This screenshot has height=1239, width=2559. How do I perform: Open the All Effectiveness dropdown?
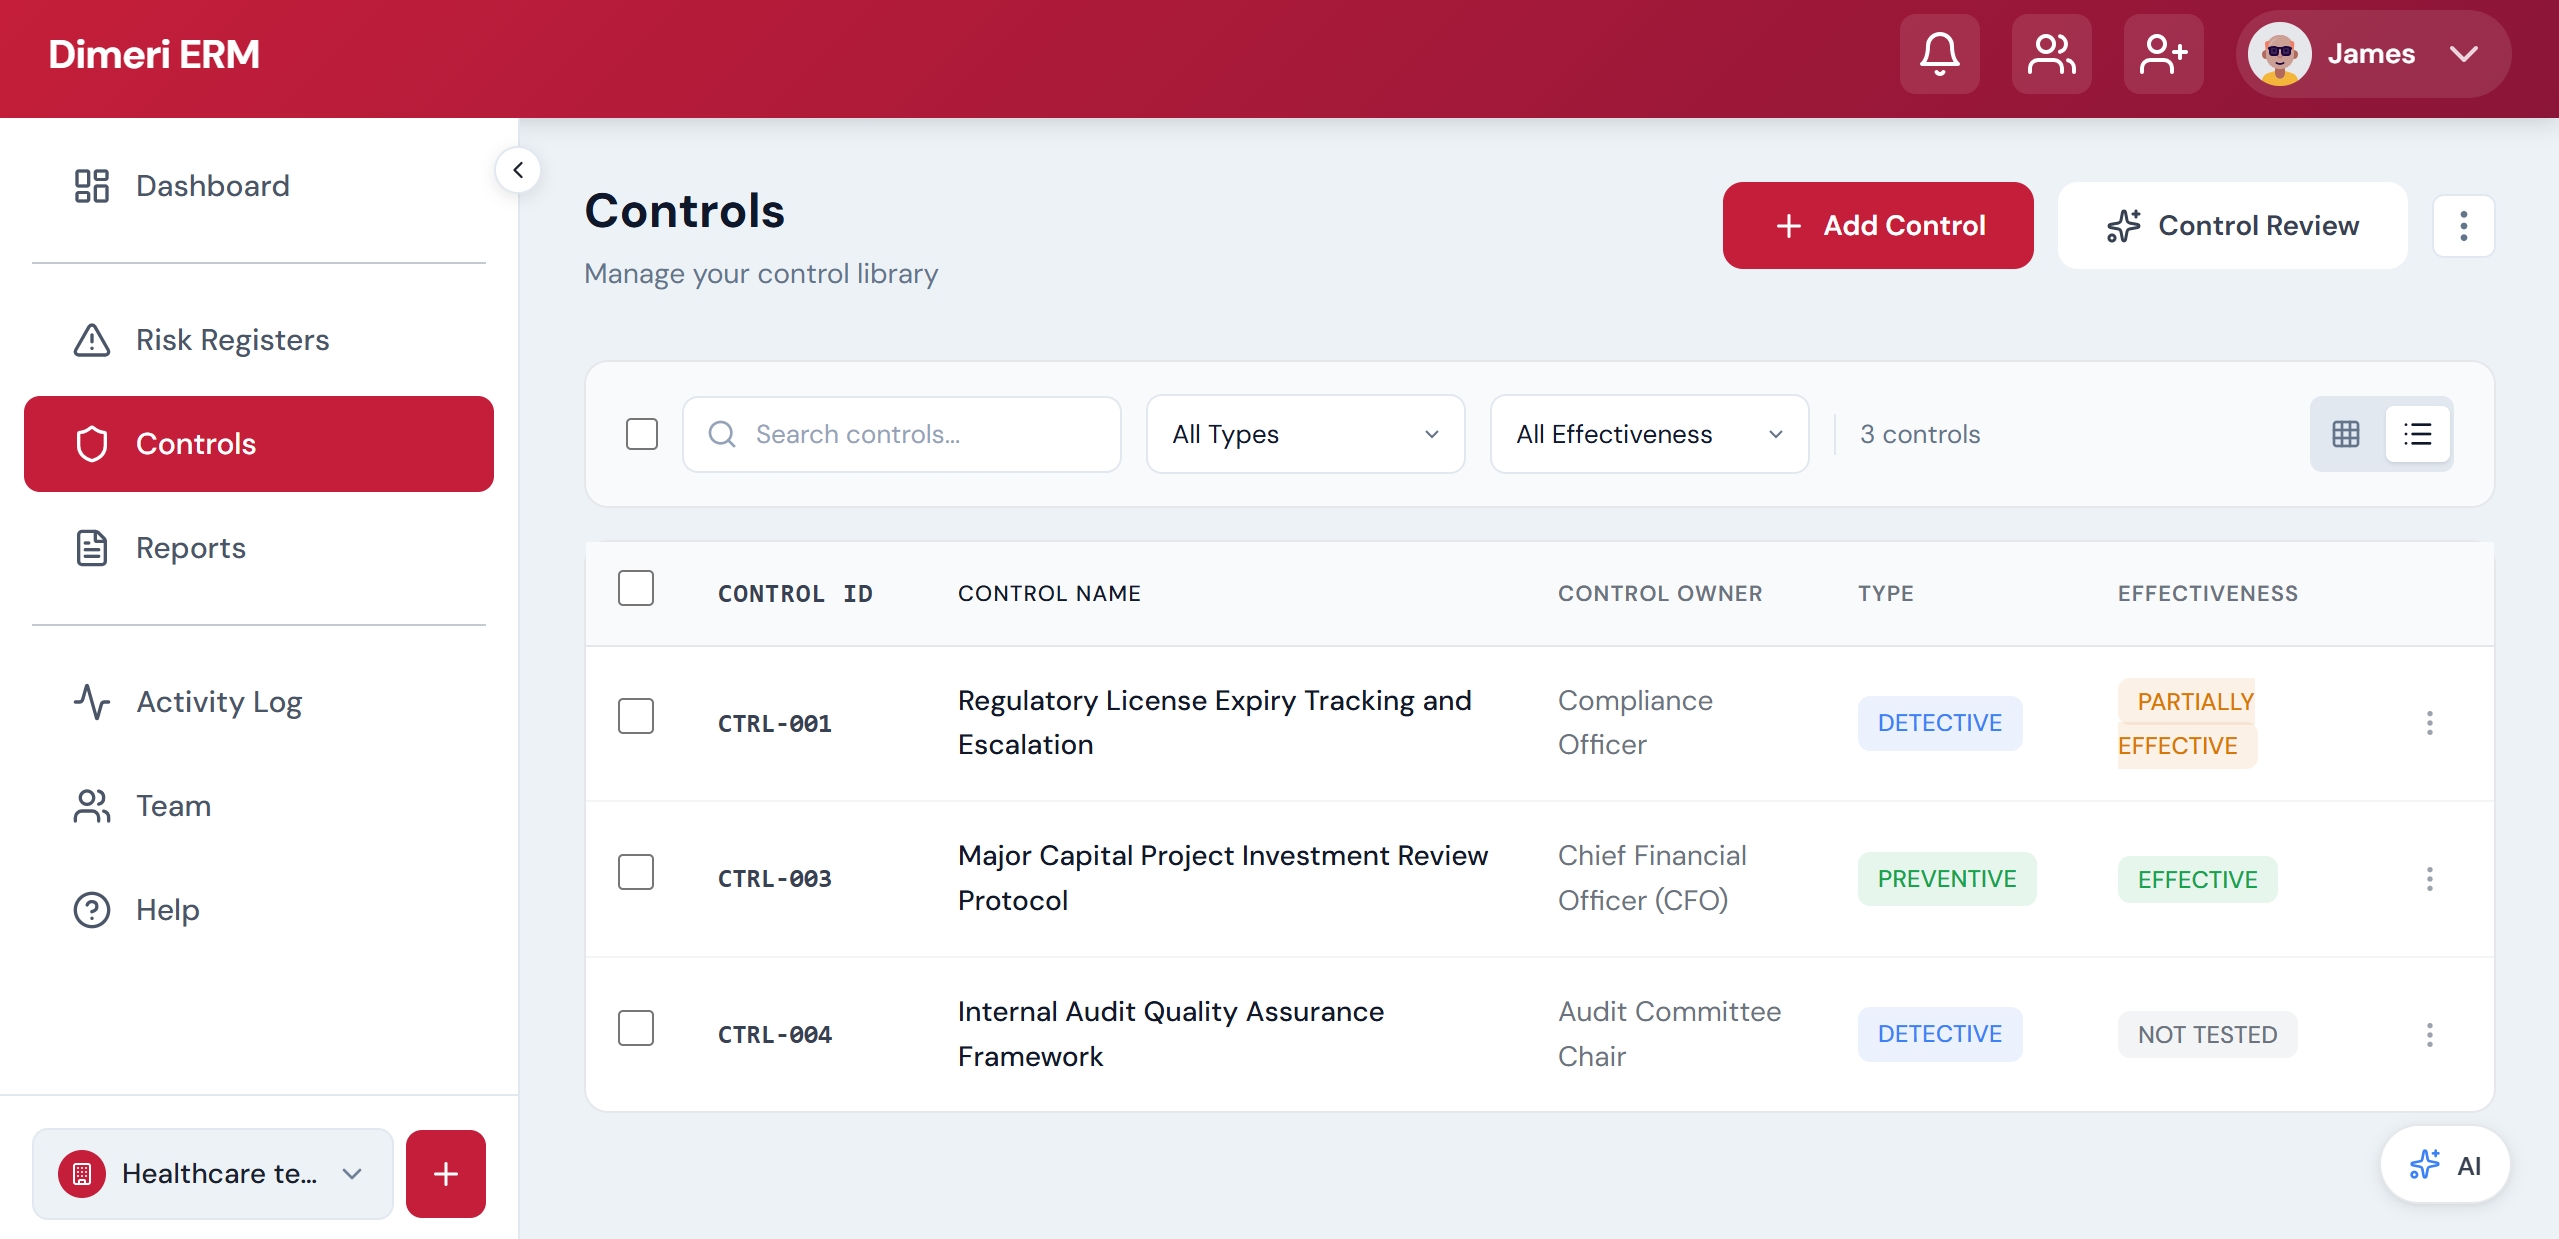coord(1649,434)
